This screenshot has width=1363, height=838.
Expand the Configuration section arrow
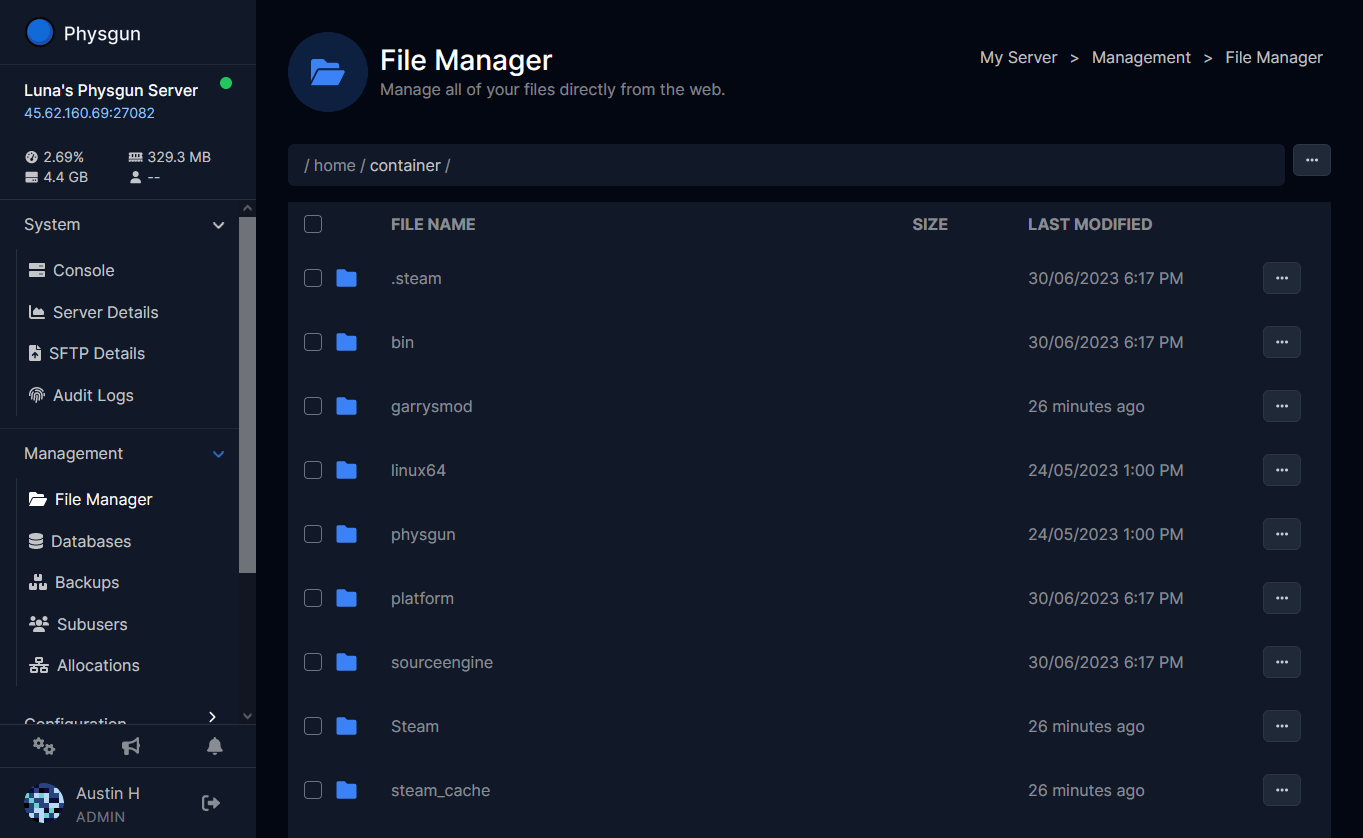pyautogui.click(x=212, y=717)
